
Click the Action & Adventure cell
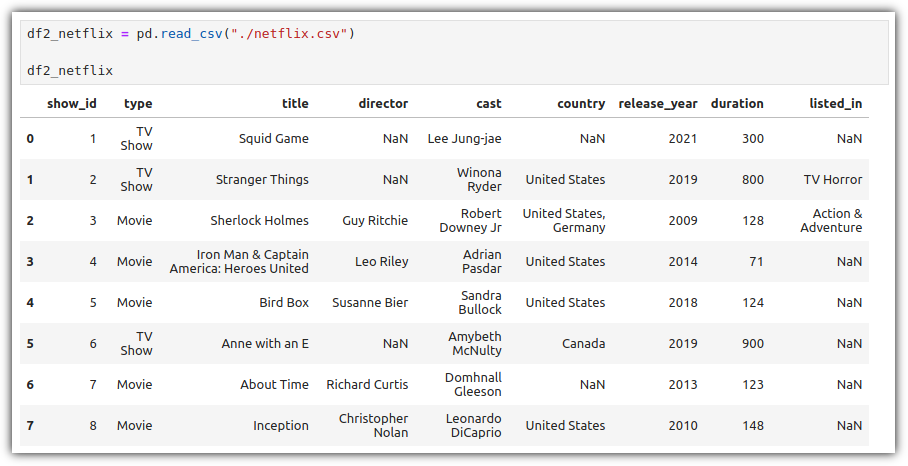click(x=832, y=221)
